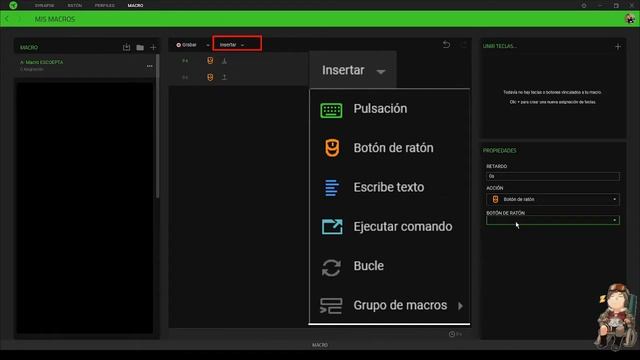Open the ACCIÓN dropdown showing Botón de ratón
This screenshot has height=360, width=640.
pyautogui.click(x=553, y=200)
